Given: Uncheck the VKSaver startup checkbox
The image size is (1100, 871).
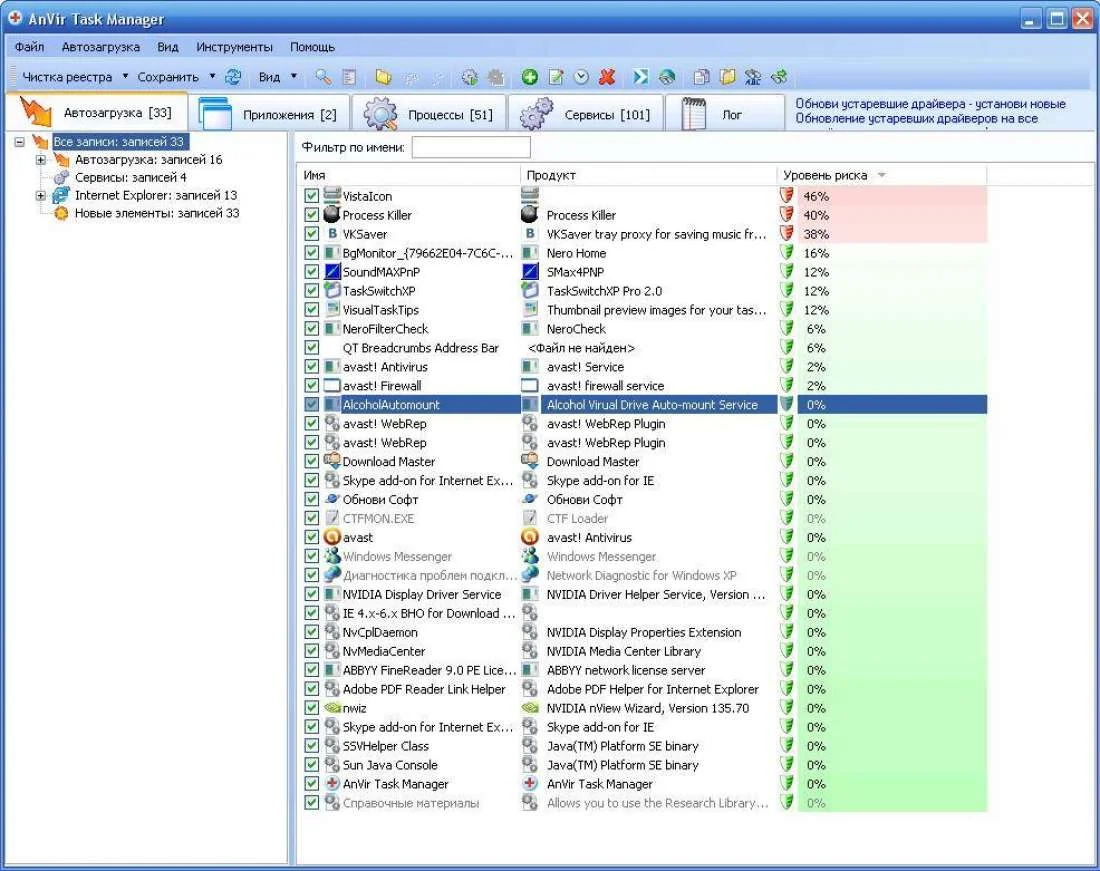Looking at the screenshot, I should [312, 234].
